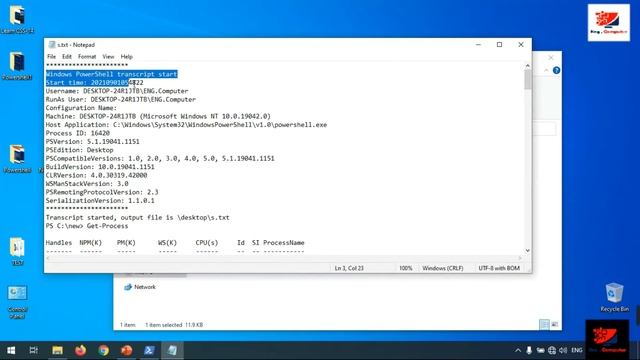Image resolution: width=640 pixels, height=360 pixels.
Task: Open the Help menu in Notepad
Action: pyautogui.click(x=127, y=57)
